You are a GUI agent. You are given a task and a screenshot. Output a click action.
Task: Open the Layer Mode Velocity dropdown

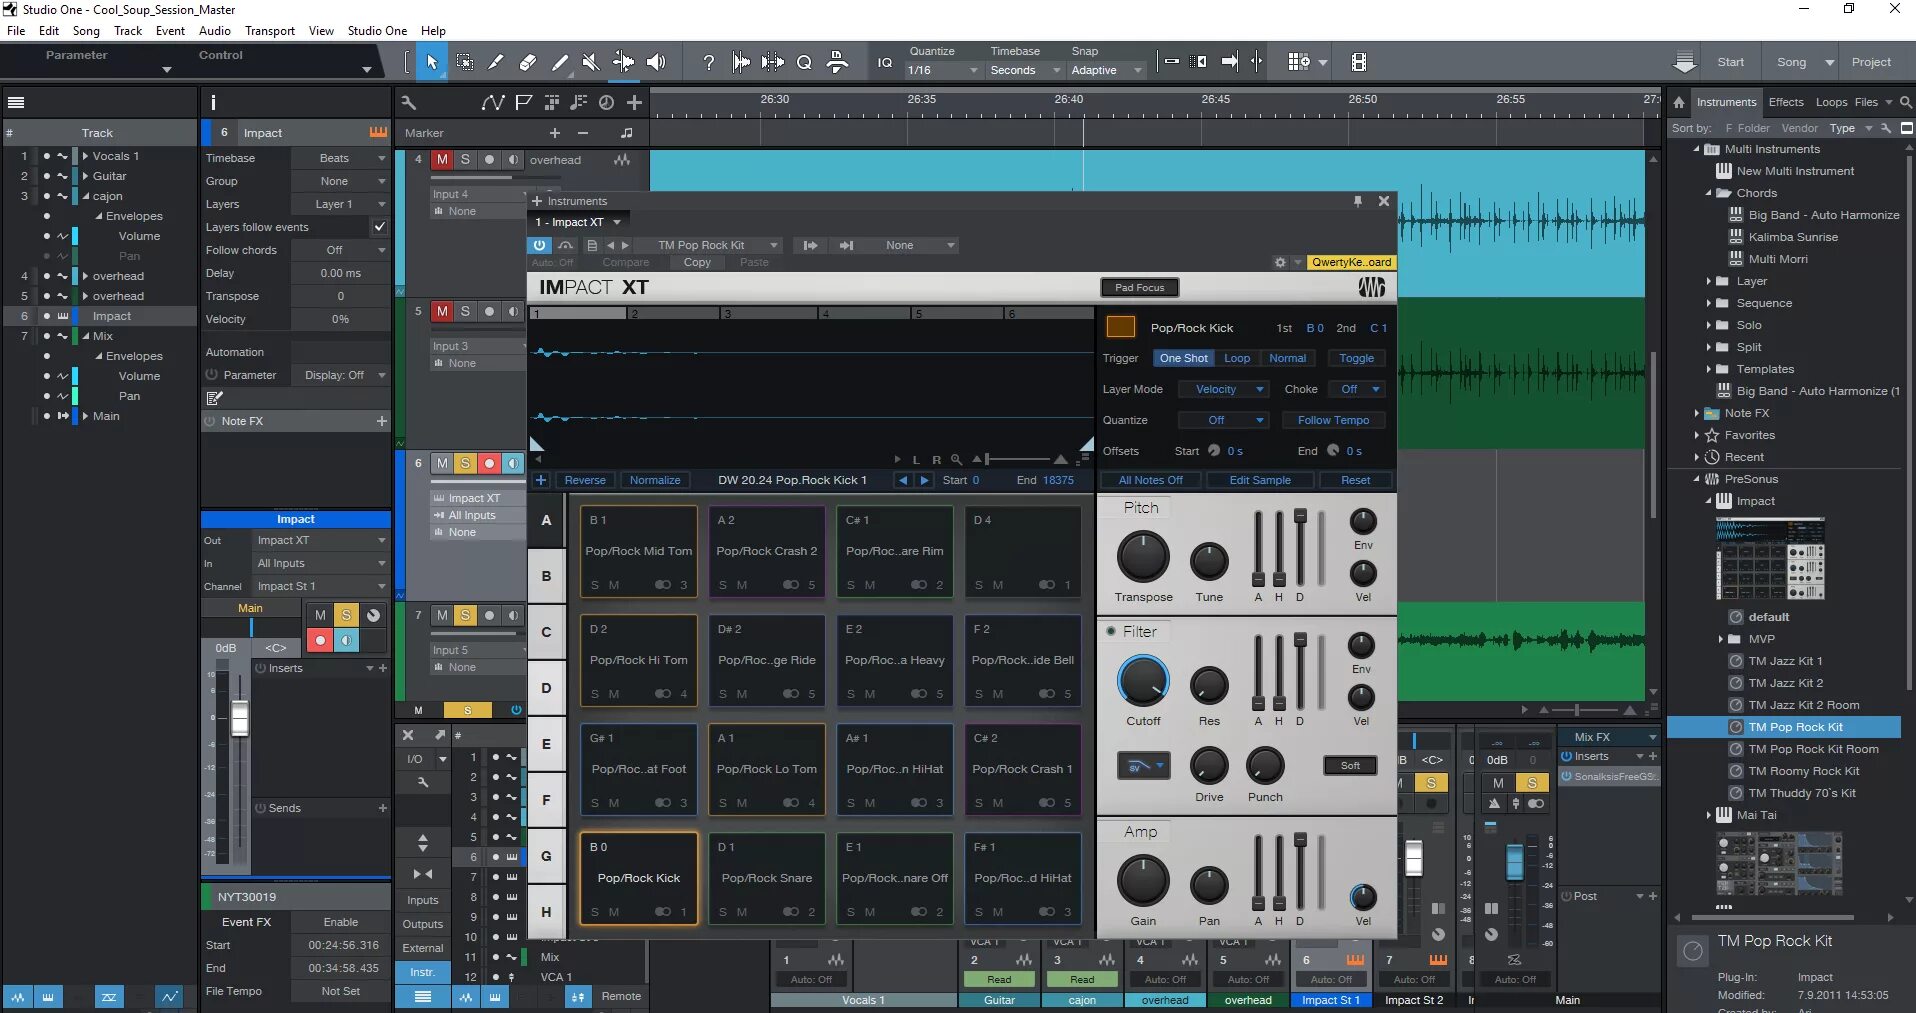[1223, 389]
